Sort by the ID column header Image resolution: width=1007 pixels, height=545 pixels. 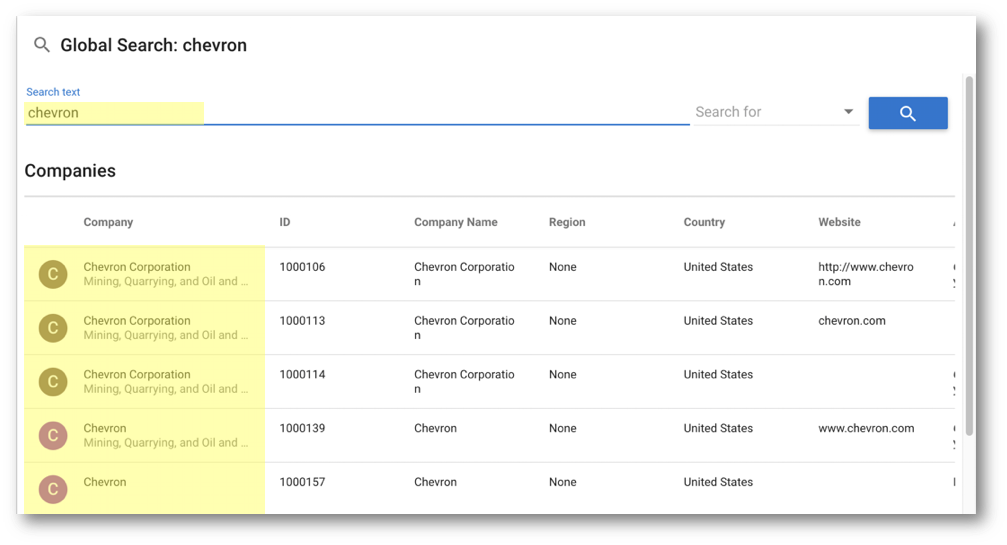point(285,222)
